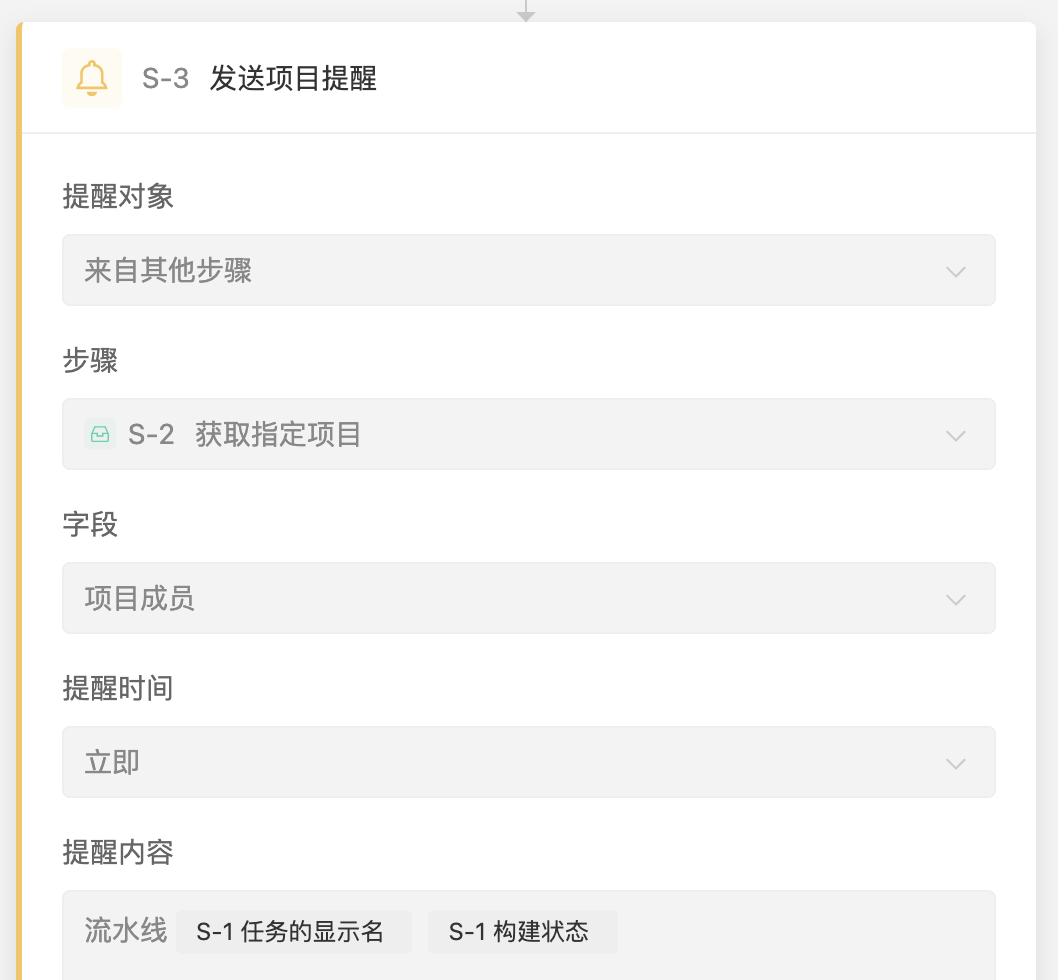Click the green inbox icon beside S-2
The image size is (1058, 980).
(100, 434)
